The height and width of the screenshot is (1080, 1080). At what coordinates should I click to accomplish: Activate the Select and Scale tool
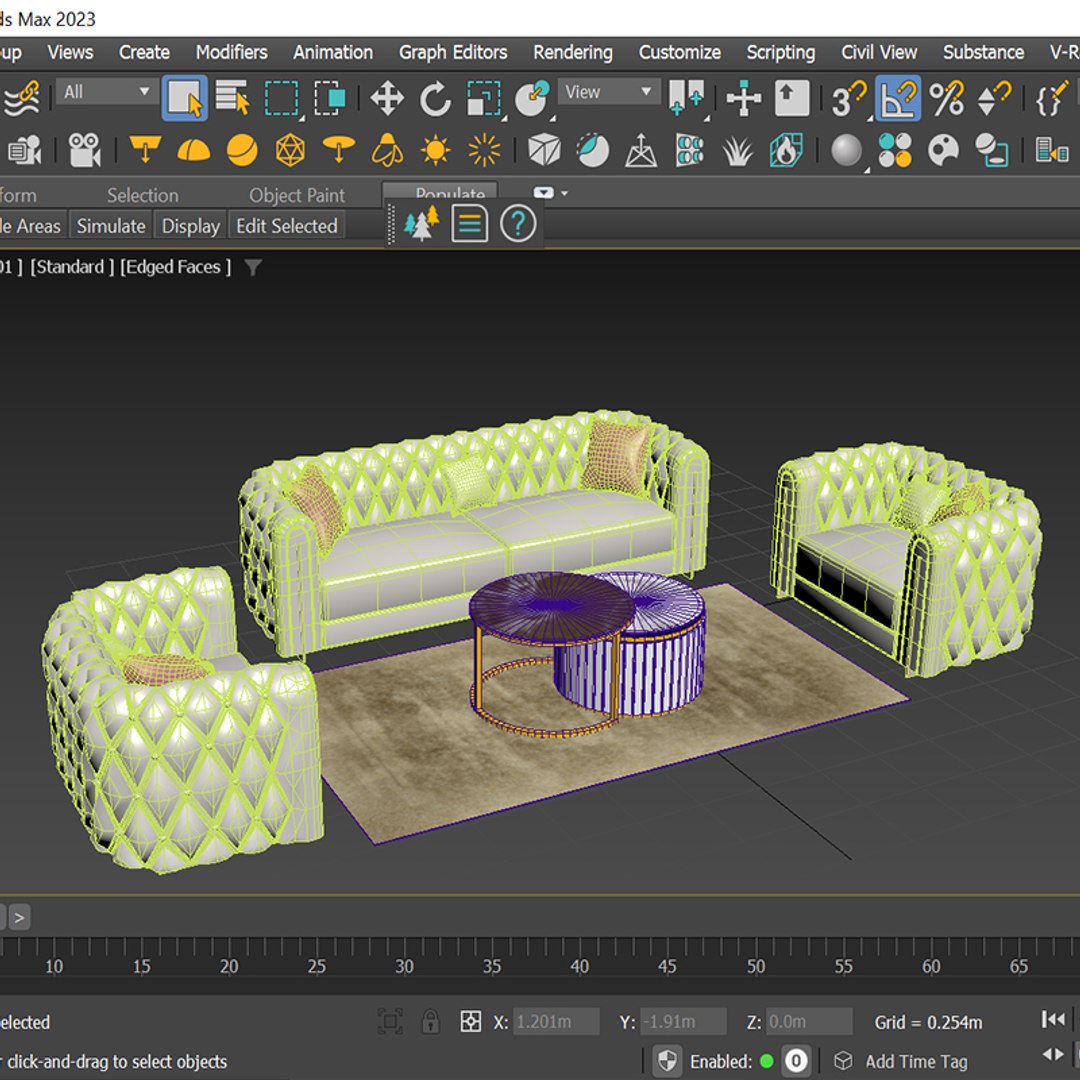click(x=484, y=98)
